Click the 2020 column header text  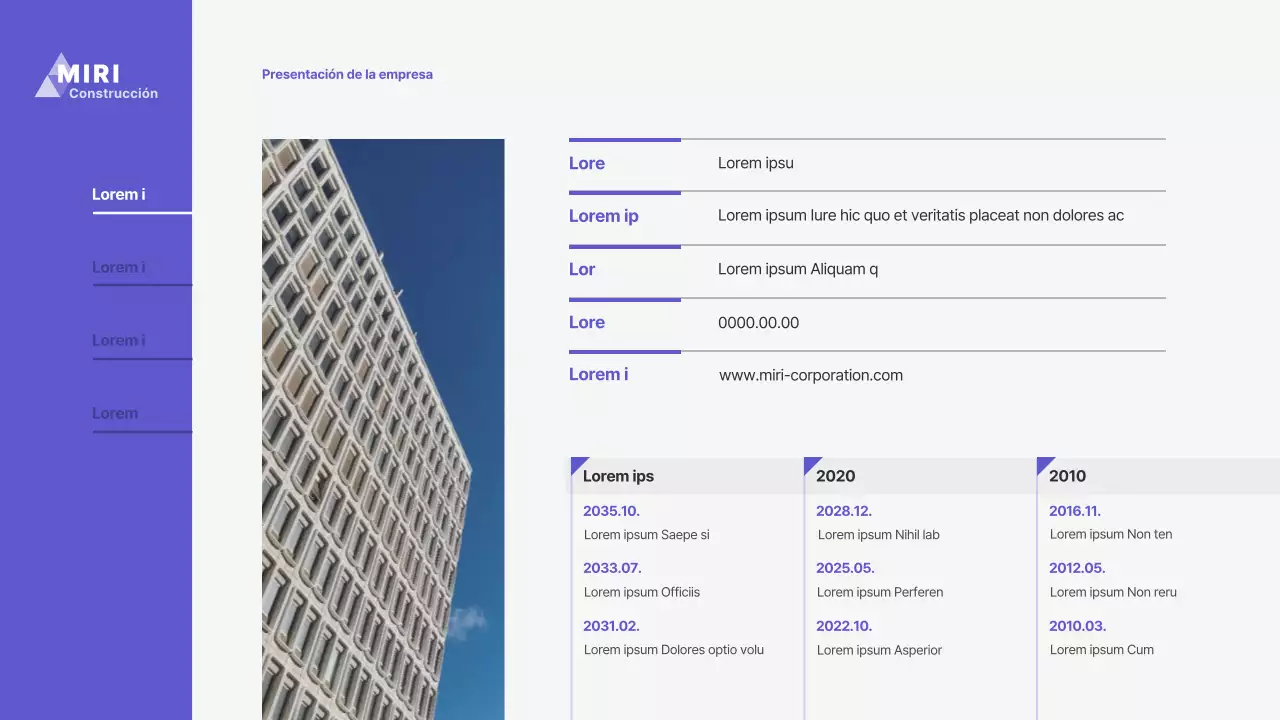(x=835, y=476)
